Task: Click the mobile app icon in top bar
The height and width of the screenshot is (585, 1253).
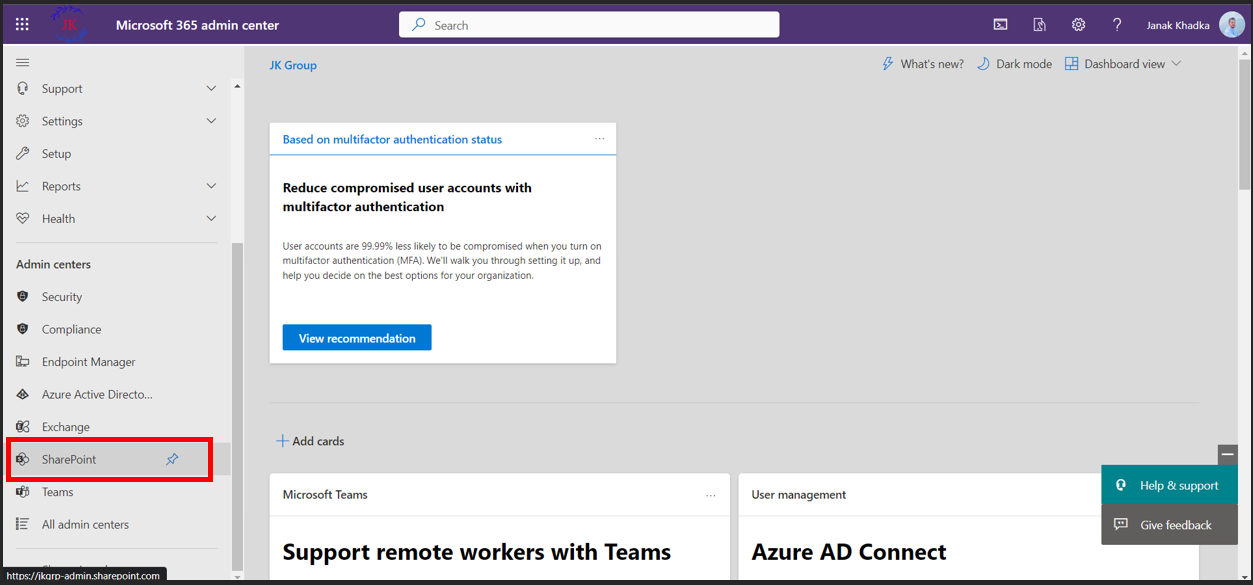Action: [1039, 23]
